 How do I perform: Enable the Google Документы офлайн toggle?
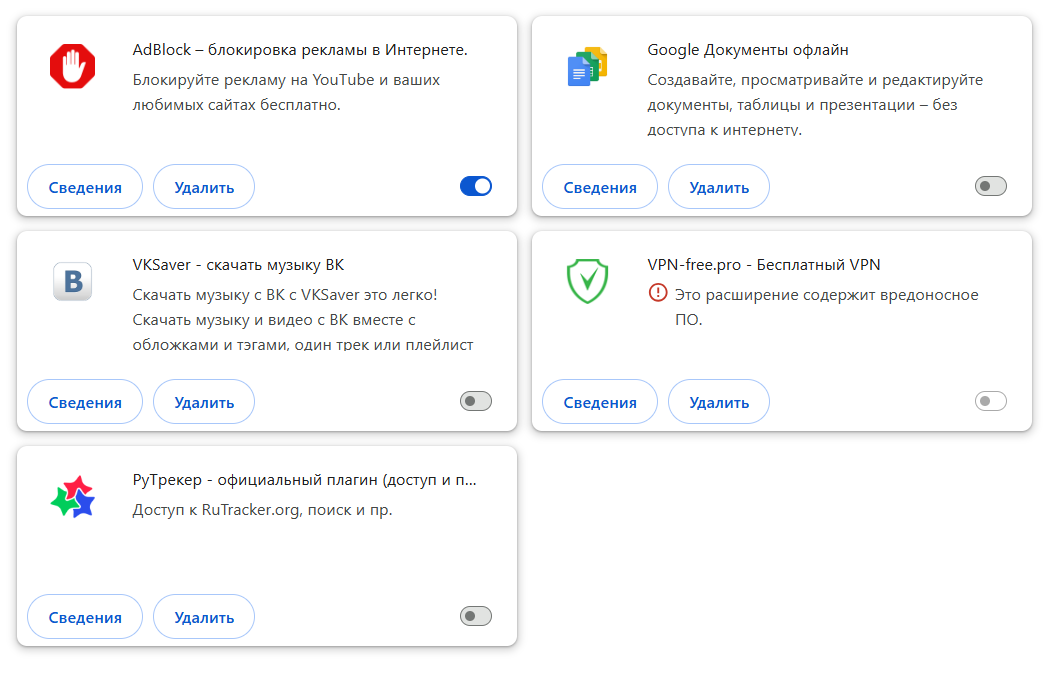coord(991,186)
